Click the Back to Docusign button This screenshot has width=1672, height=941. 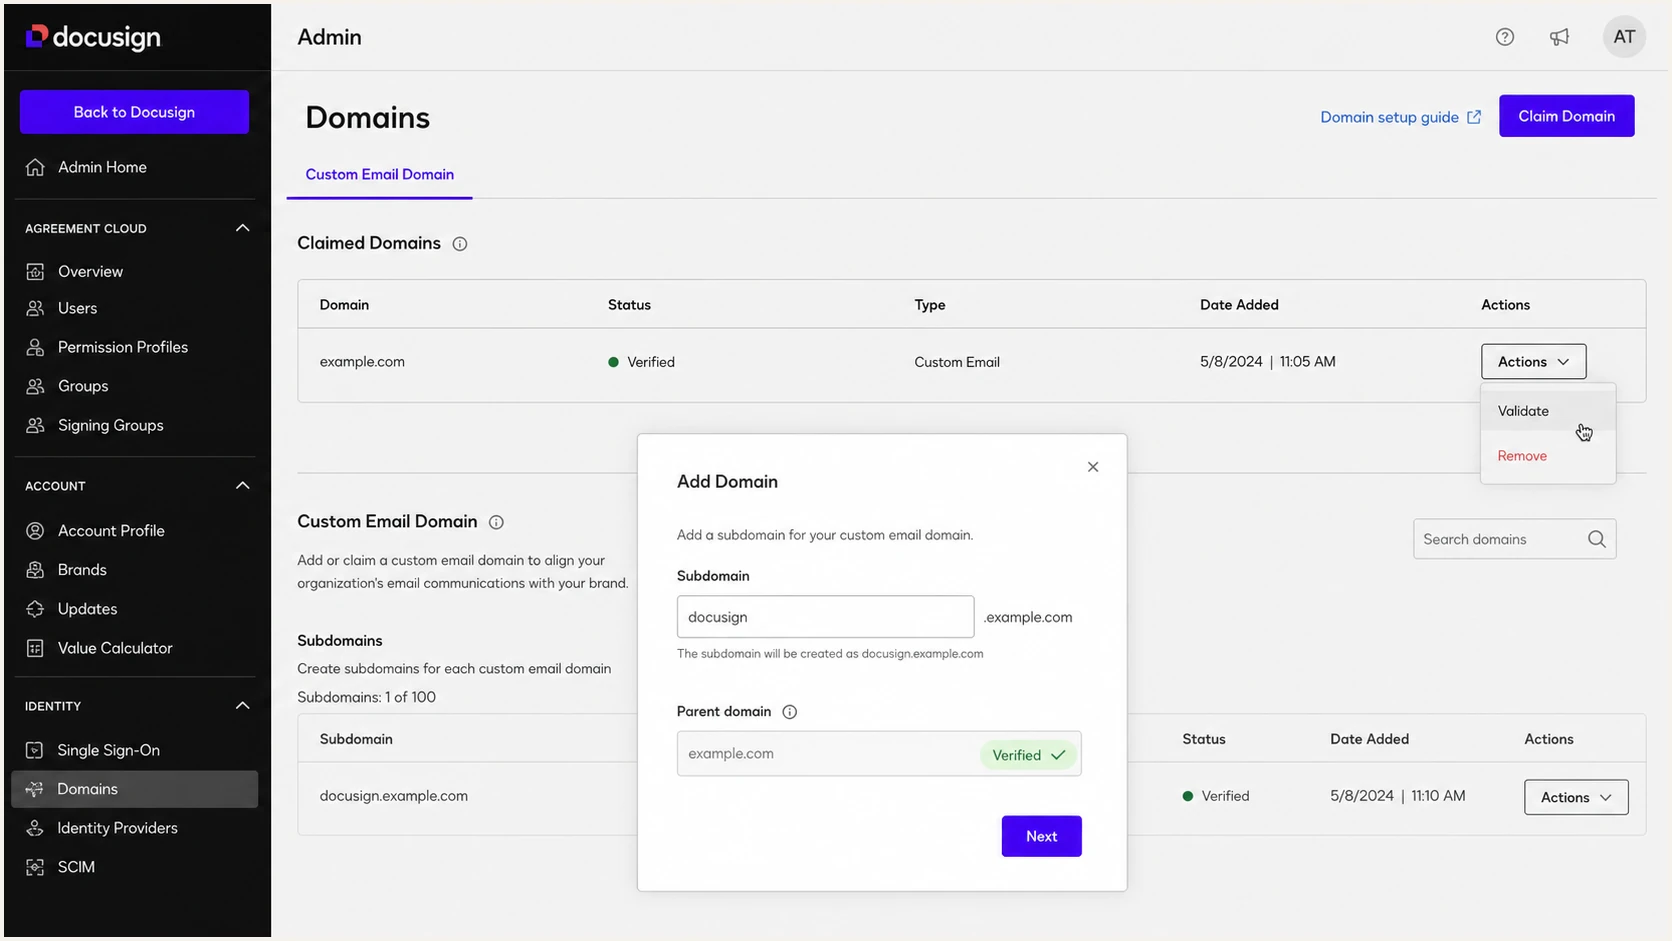click(134, 112)
